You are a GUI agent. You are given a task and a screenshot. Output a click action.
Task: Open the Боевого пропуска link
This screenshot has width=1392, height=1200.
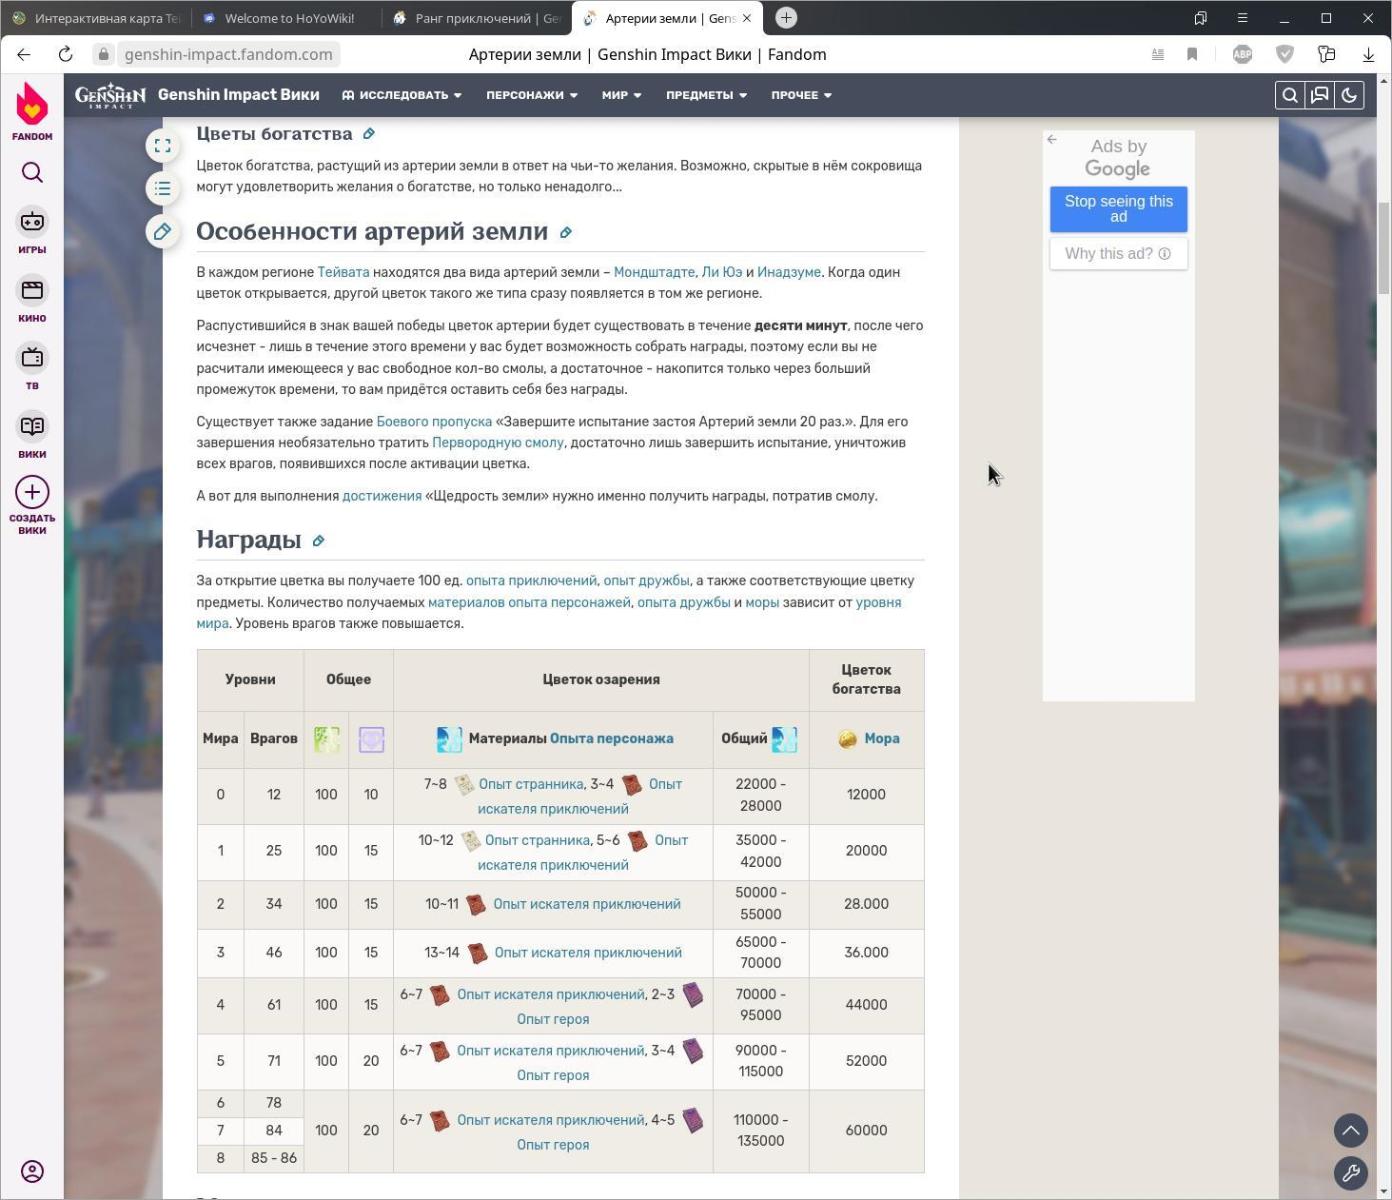point(434,422)
